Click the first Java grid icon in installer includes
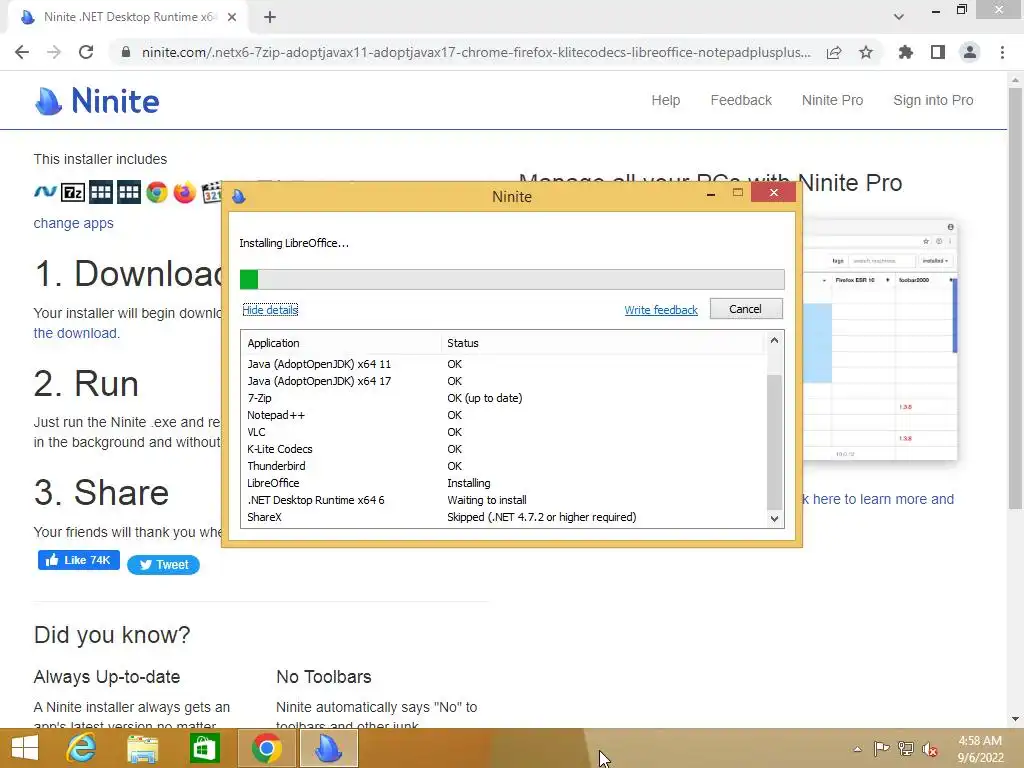The width and height of the screenshot is (1024, 768). tap(101, 193)
